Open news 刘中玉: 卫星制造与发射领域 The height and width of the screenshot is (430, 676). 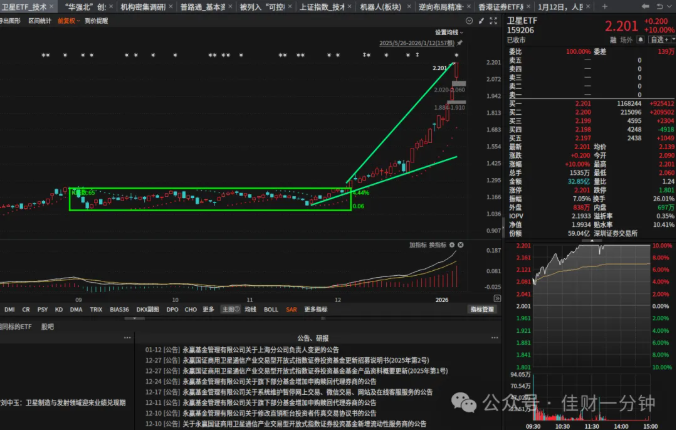click(63, 403)
